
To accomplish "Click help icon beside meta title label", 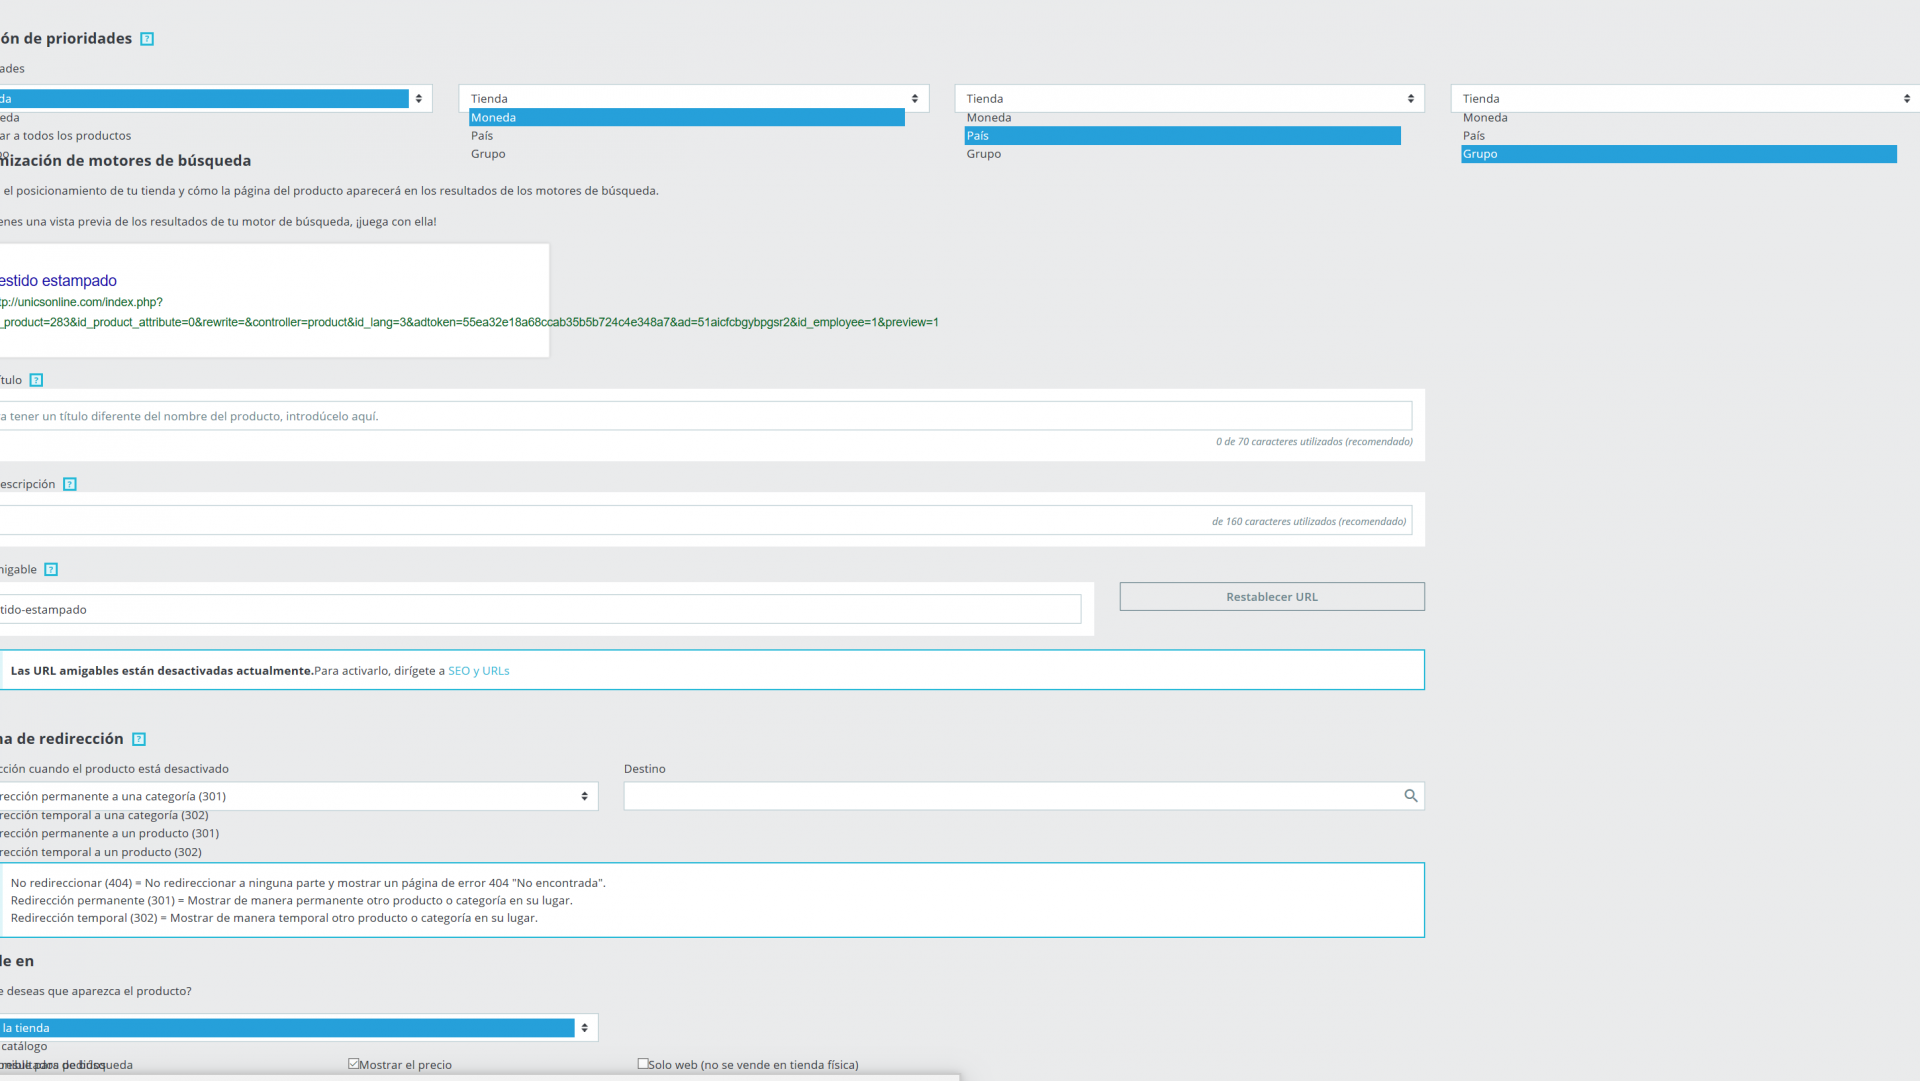I will (x=36, y=380).
